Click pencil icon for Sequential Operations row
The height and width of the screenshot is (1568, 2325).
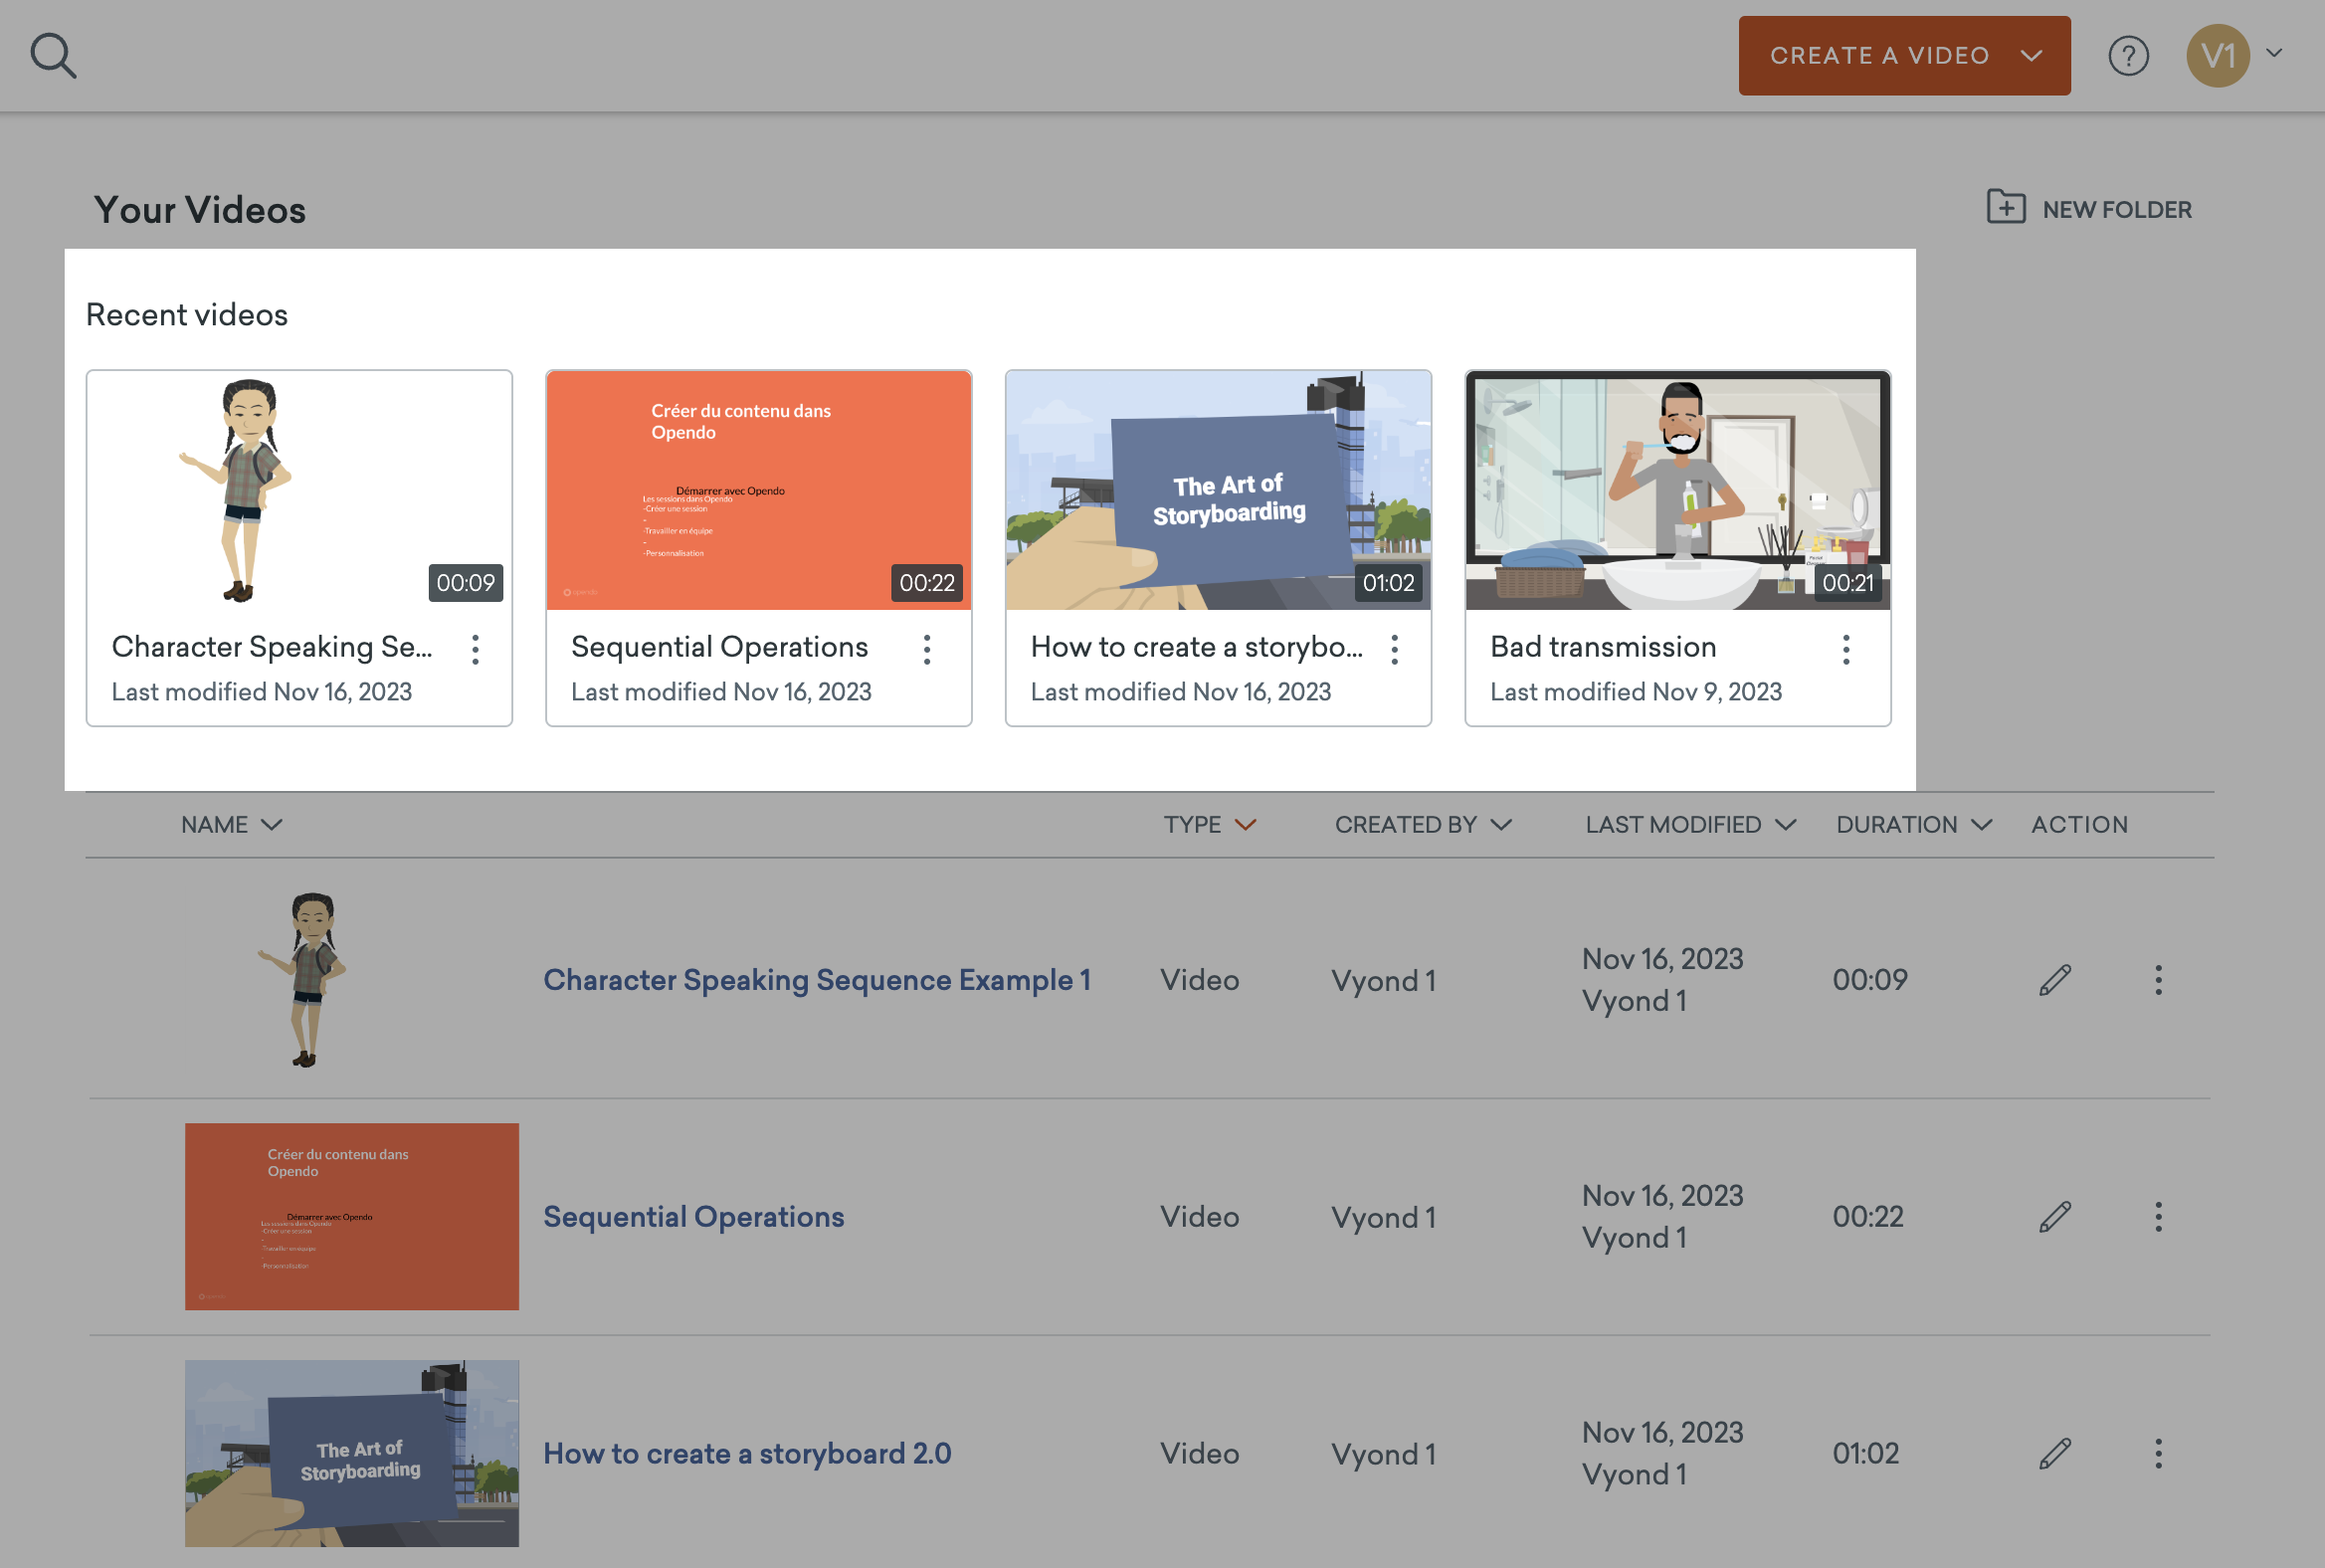click(2055, 1216)
